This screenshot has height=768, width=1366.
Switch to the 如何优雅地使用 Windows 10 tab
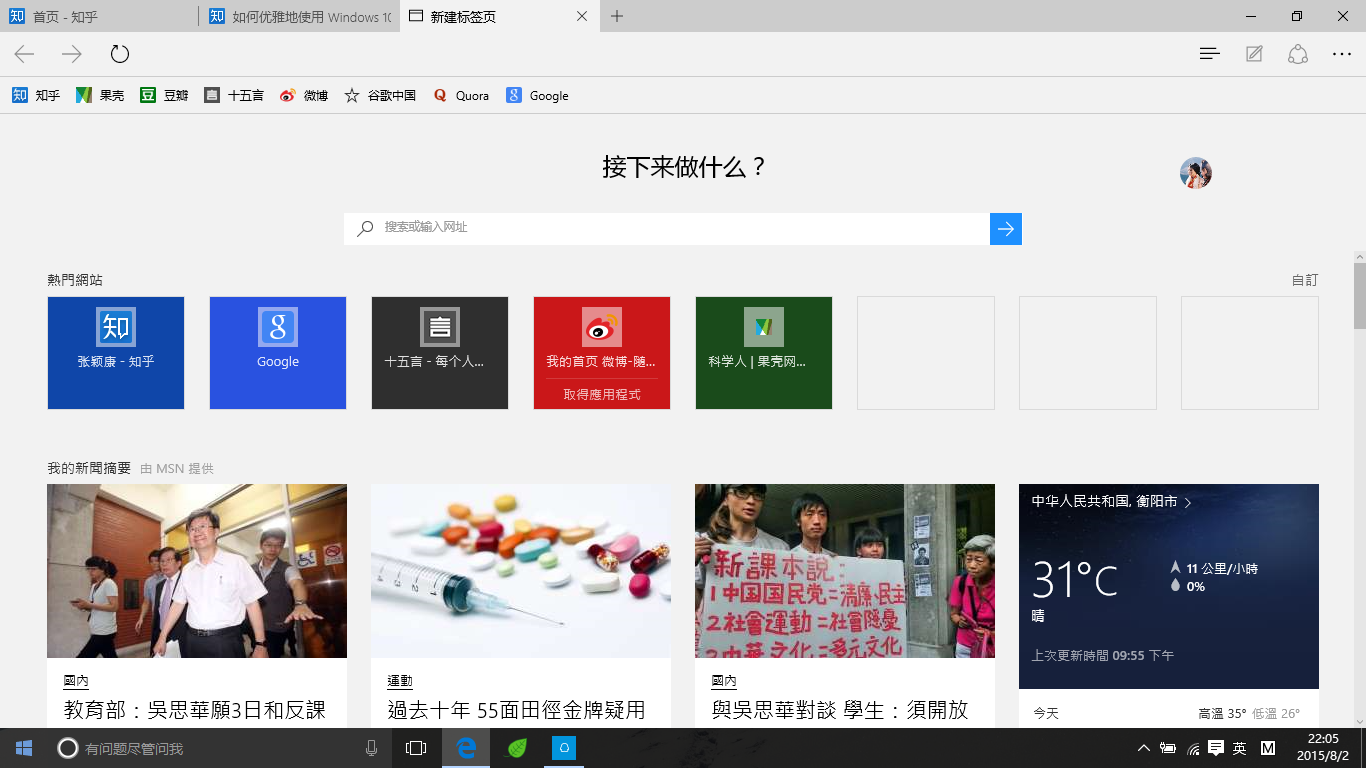(300, 16)
